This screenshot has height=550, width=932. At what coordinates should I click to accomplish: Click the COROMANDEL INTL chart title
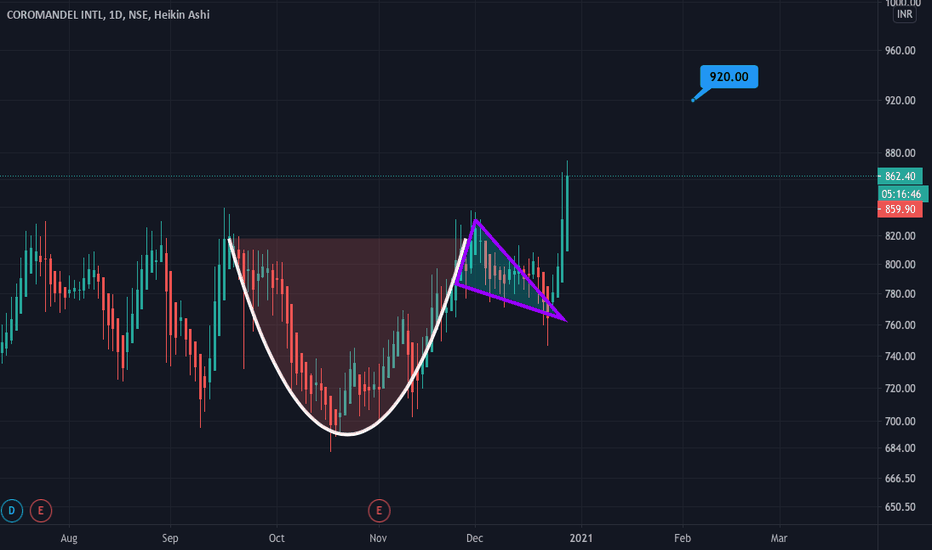[108, 14]
